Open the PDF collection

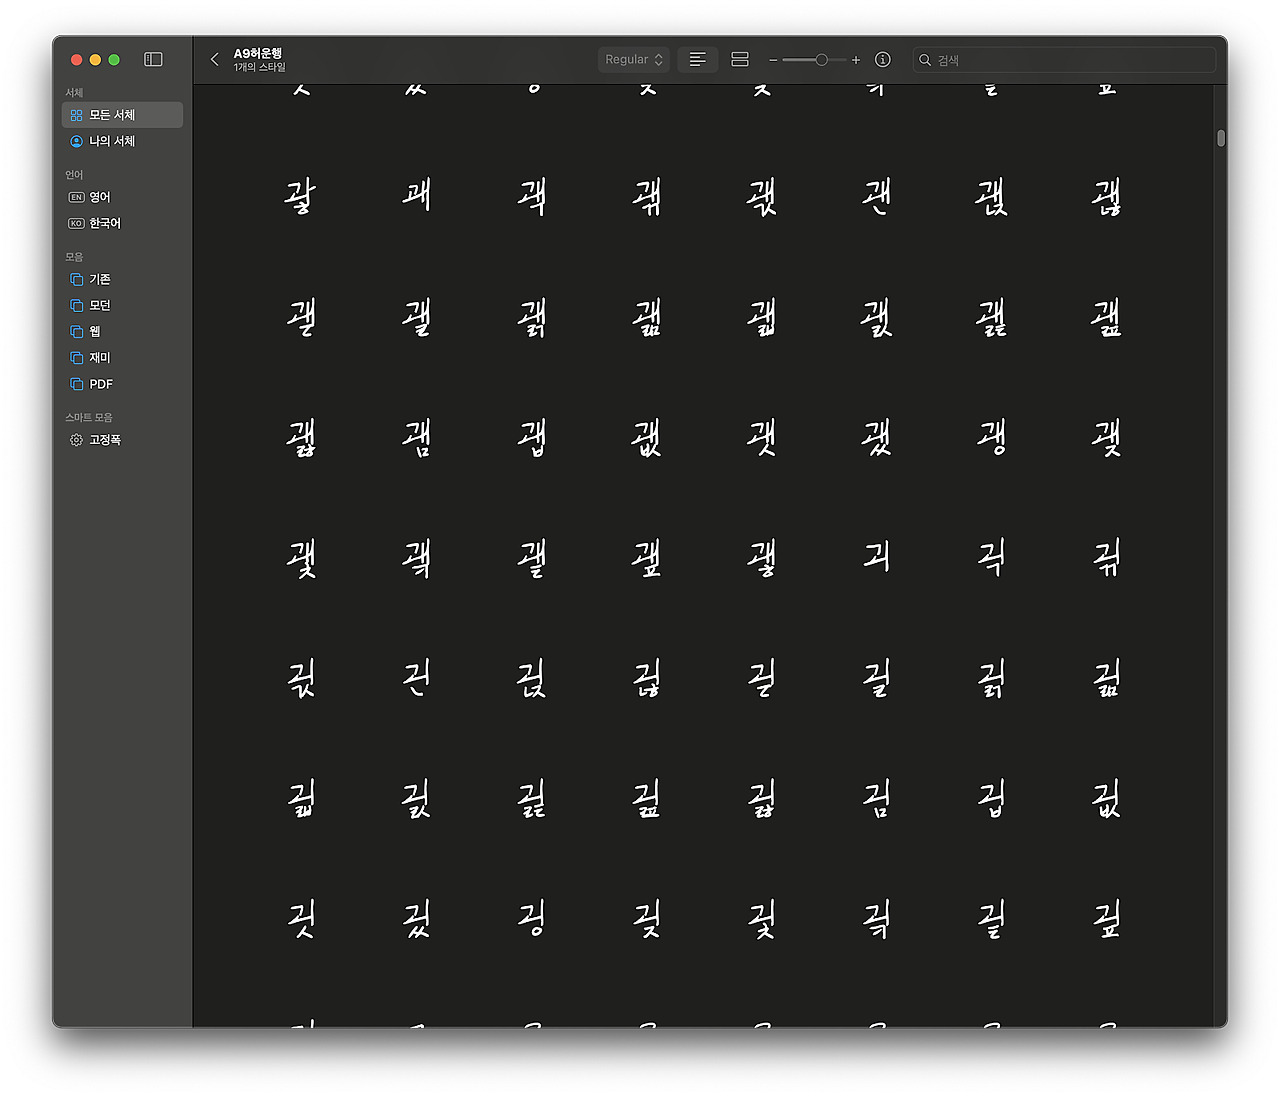101,384
